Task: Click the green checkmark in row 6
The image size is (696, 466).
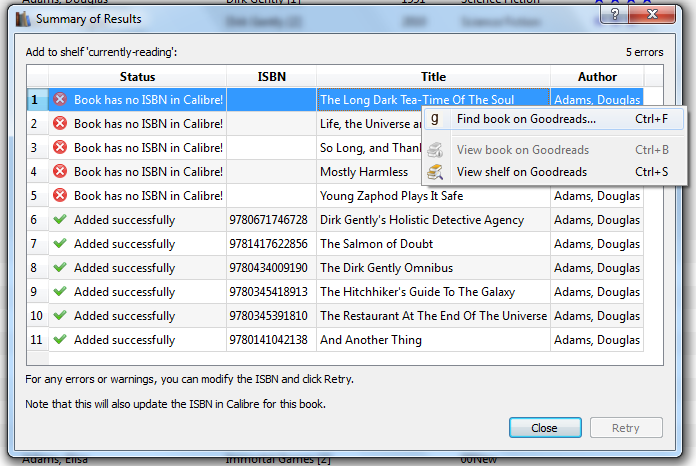Action: 60,219
